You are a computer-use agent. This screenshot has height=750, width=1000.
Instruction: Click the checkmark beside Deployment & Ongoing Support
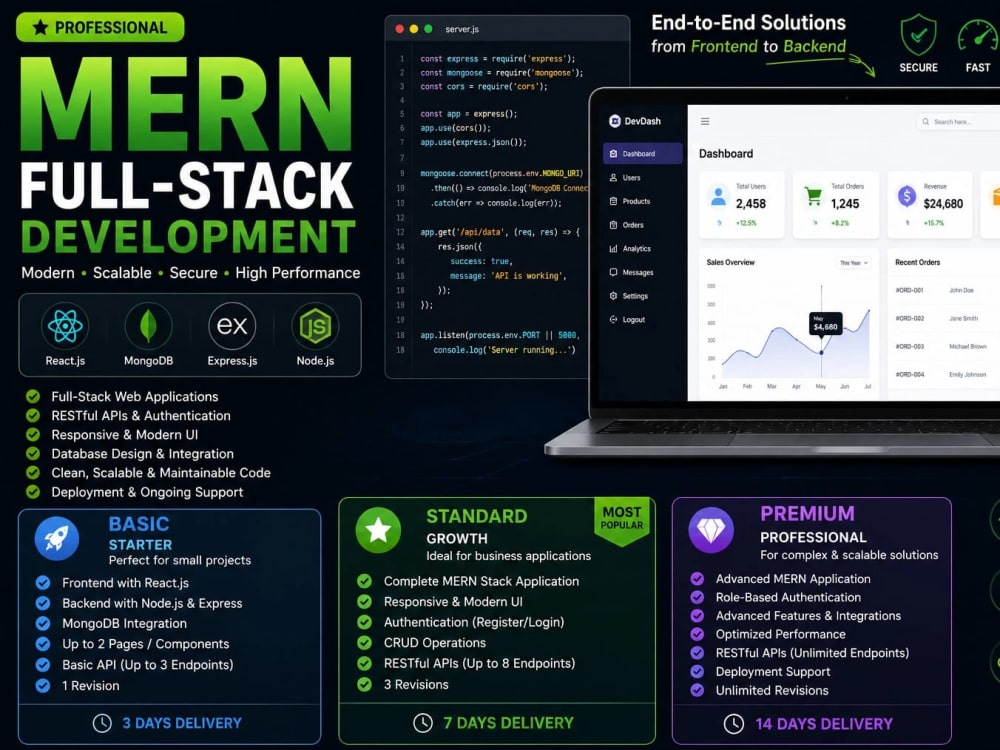point(33,492)
